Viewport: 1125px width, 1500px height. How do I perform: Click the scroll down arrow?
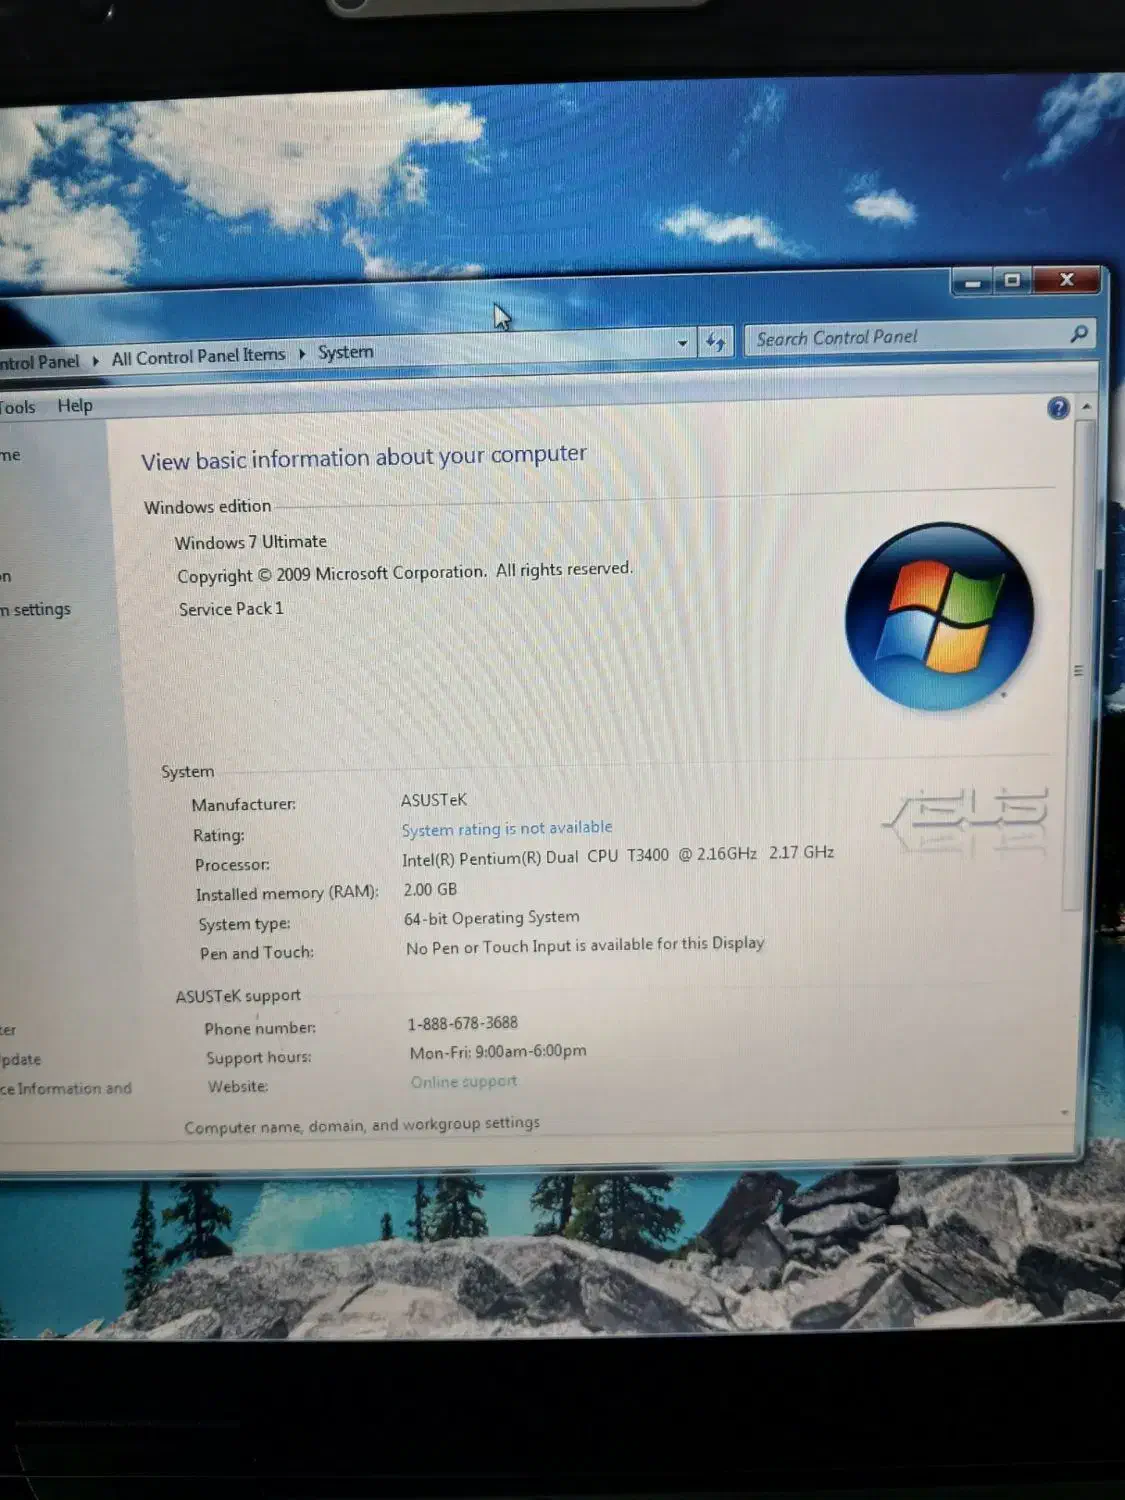[1064, 1111]
